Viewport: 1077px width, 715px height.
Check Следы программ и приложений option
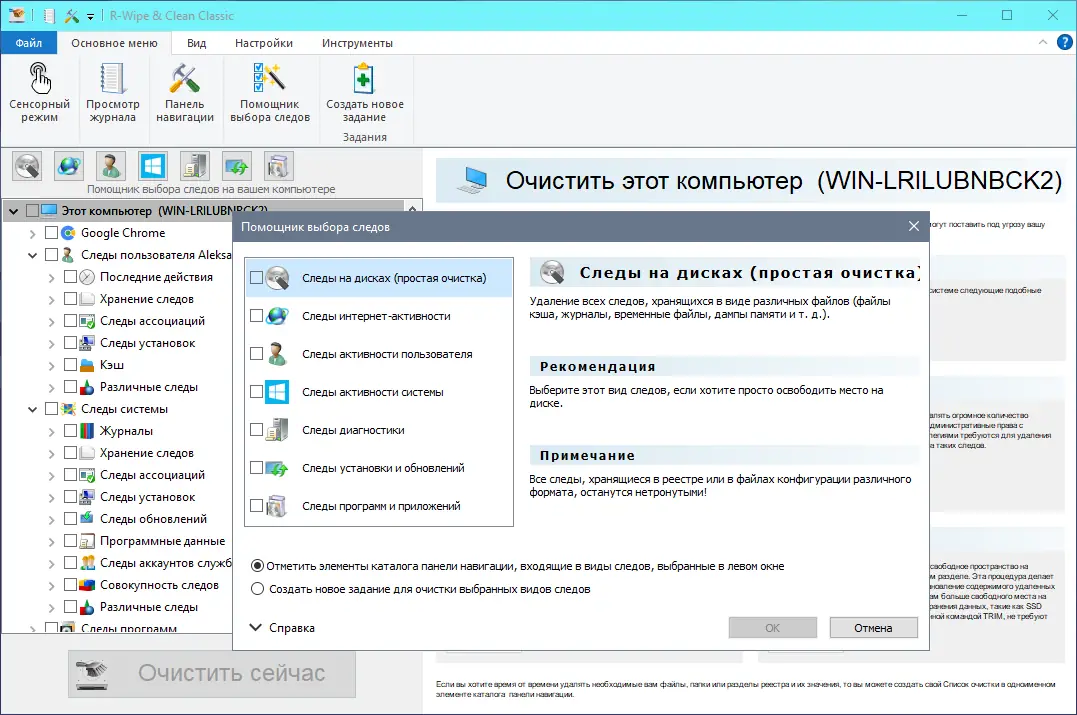click(257, 506)
